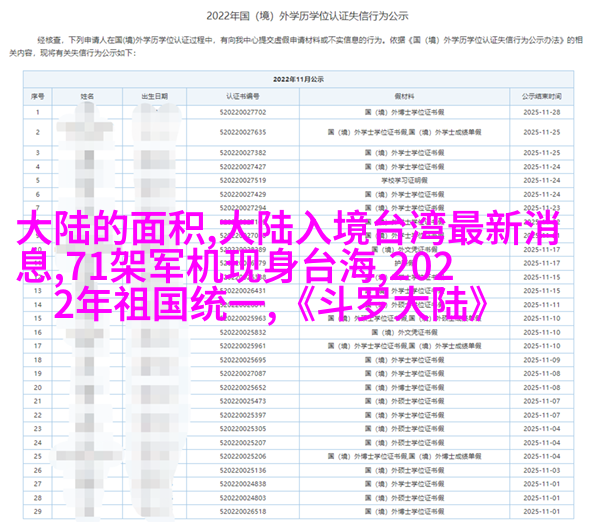Viewport: 600px width, 522px height.
Task: Click the 认证书编号 column header
Action: (x=243, y=96)
